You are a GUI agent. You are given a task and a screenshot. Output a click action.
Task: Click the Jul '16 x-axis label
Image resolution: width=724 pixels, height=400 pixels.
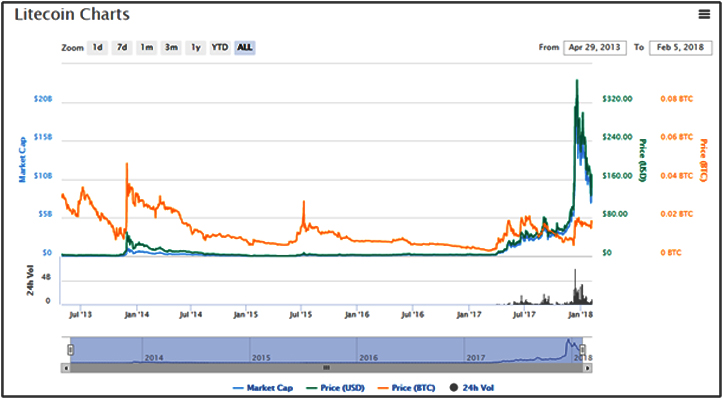click(x=412, y=315)
